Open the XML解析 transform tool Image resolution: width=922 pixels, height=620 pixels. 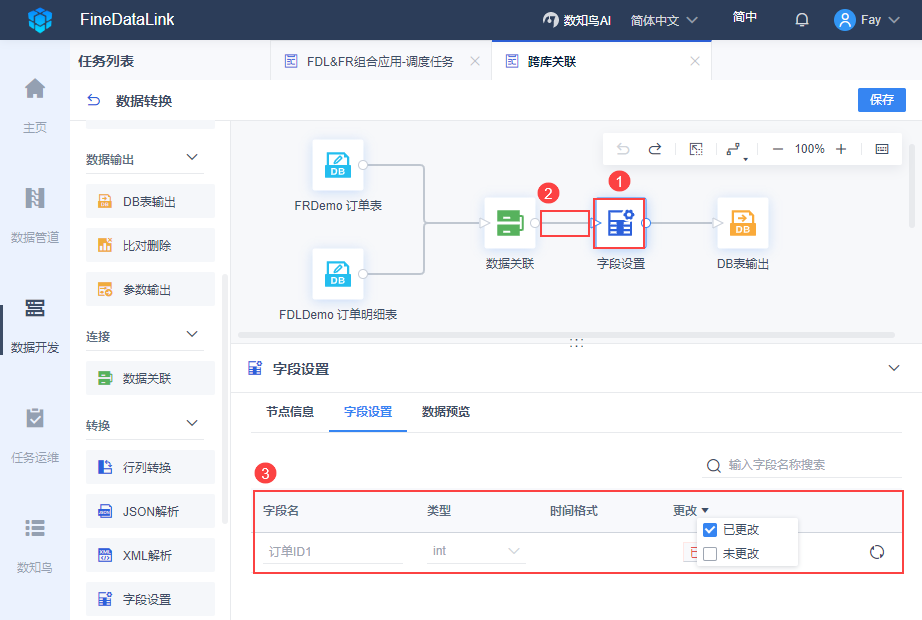150,555
